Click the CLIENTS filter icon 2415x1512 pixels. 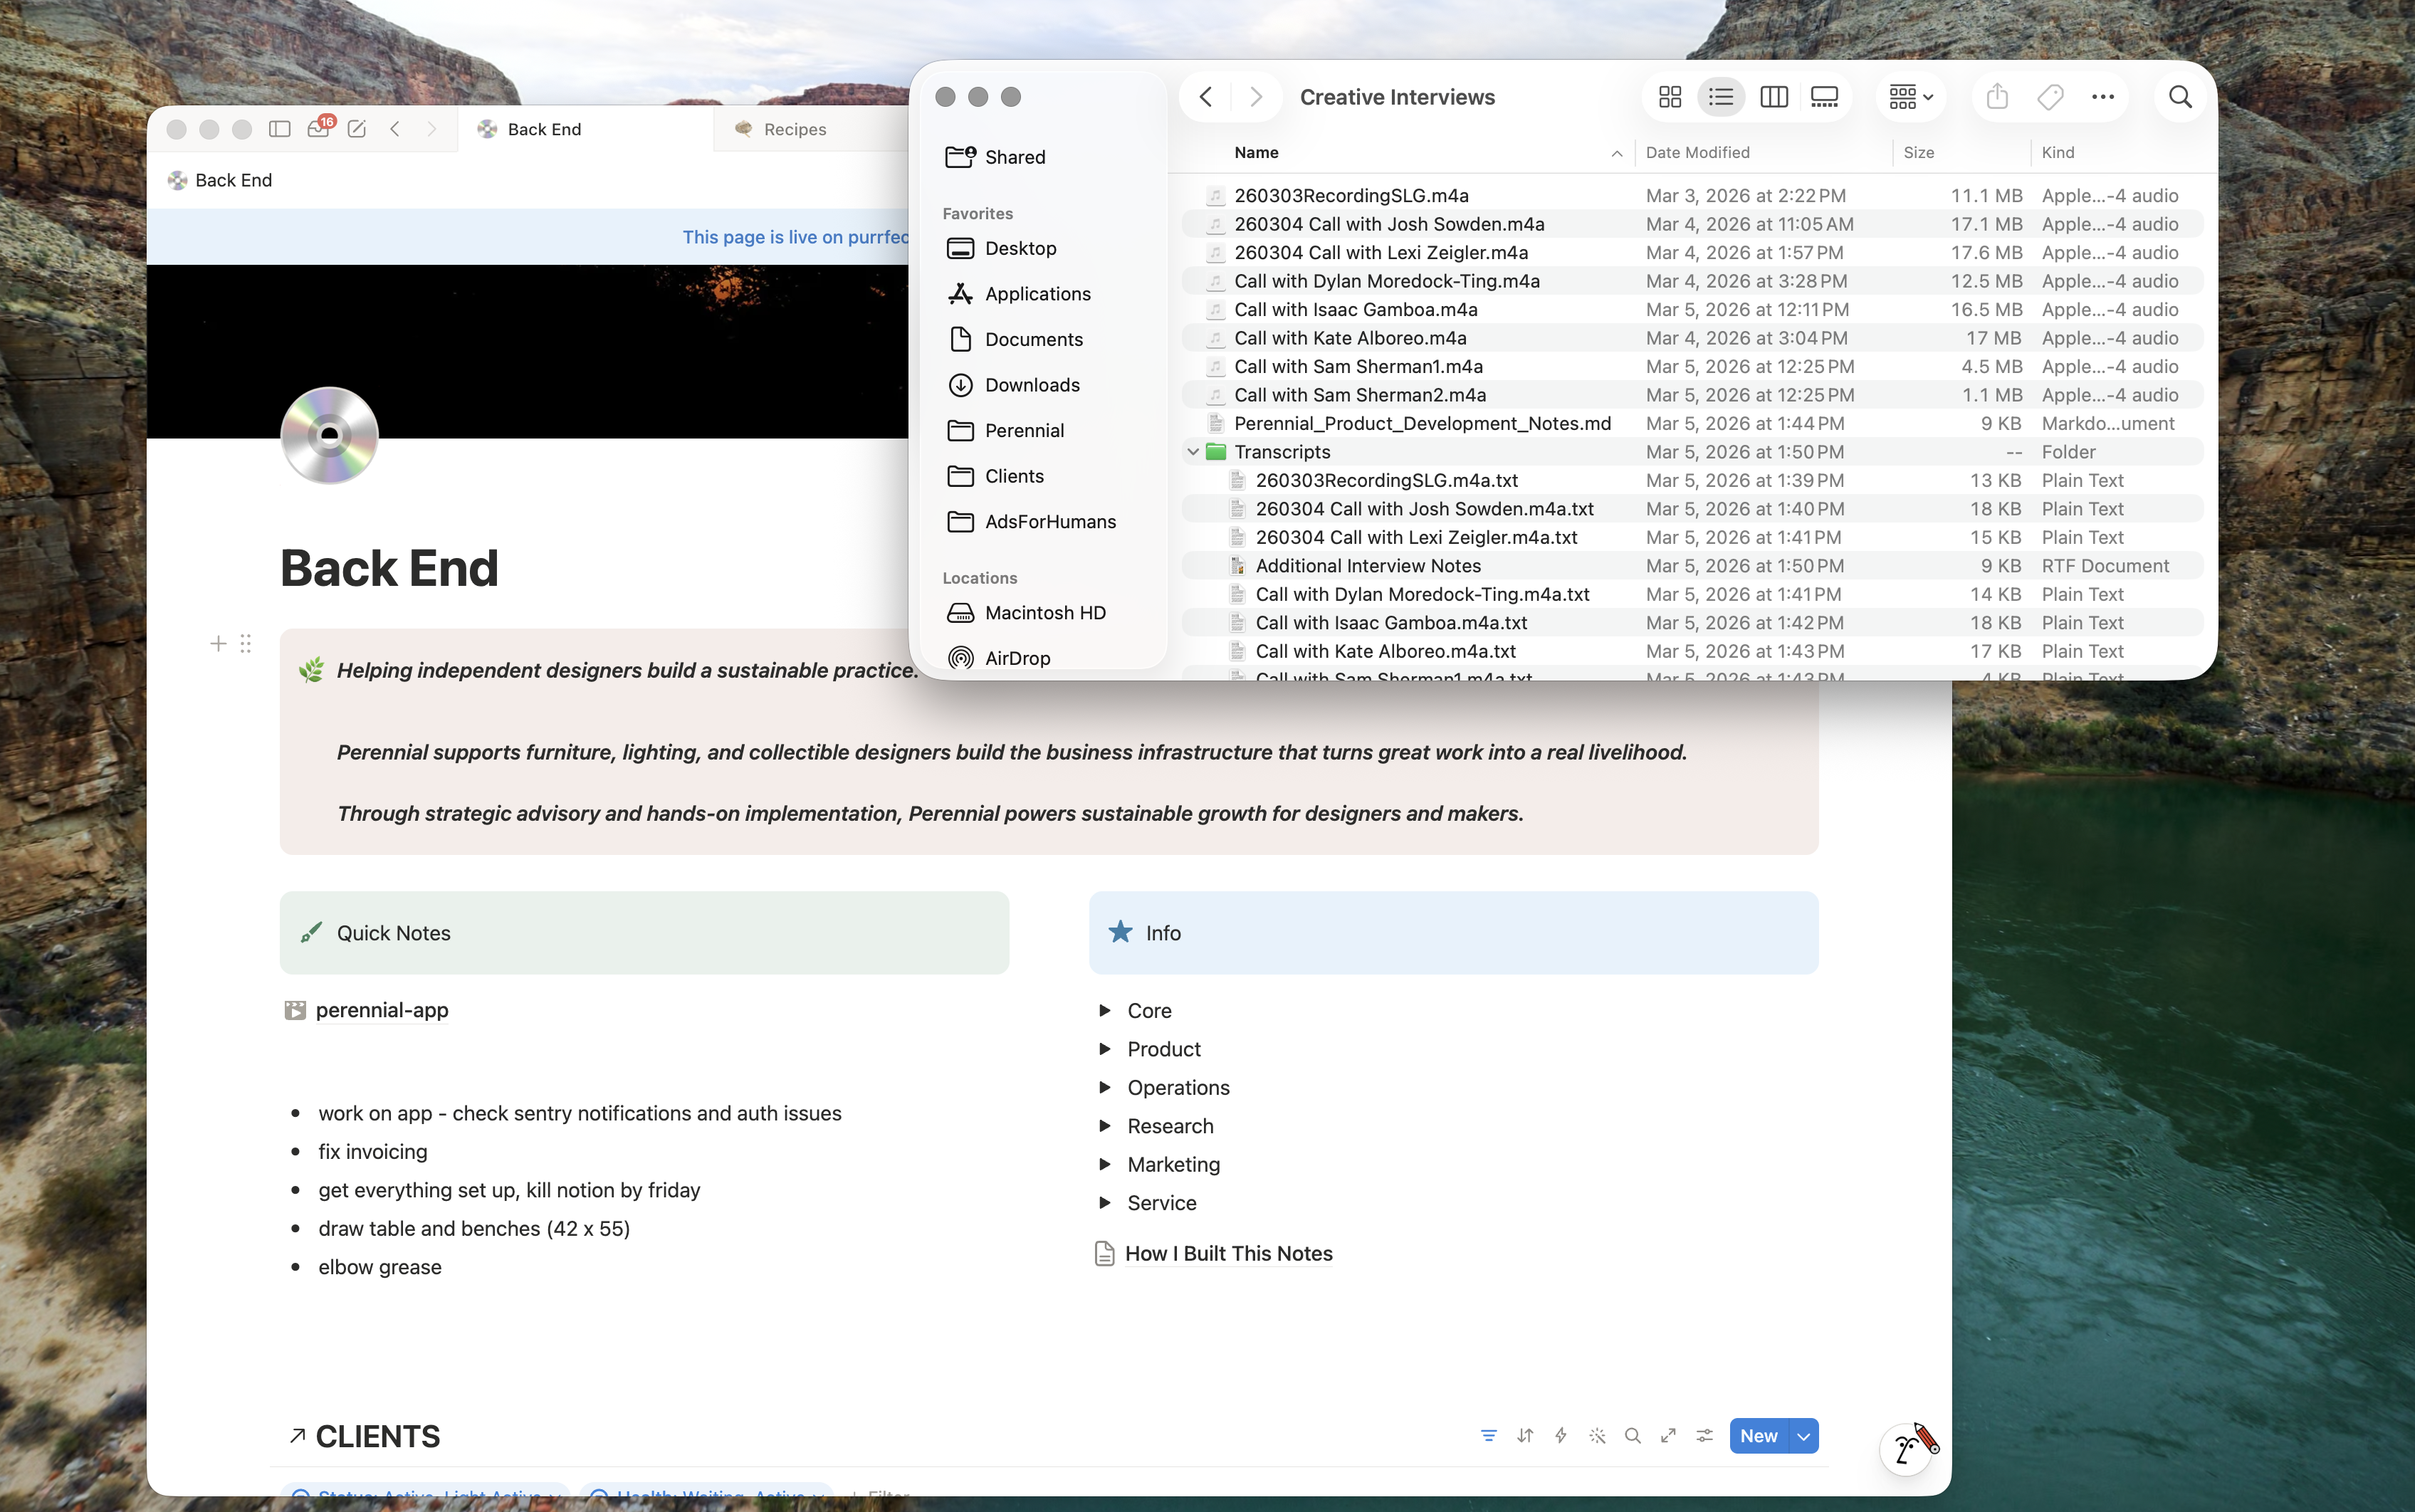pos(1489,1436)
